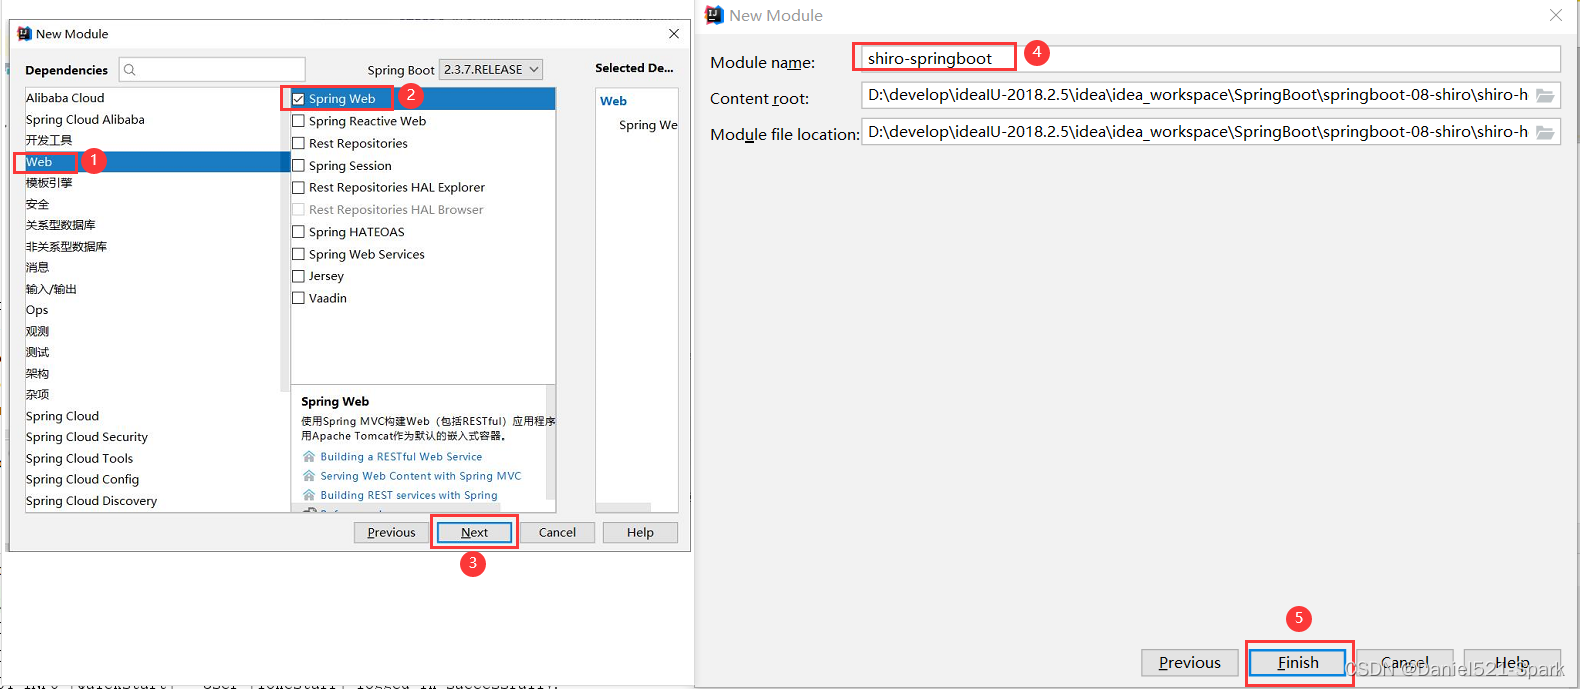Open Building a RESTful Web Service link

(x=401, y=457)
